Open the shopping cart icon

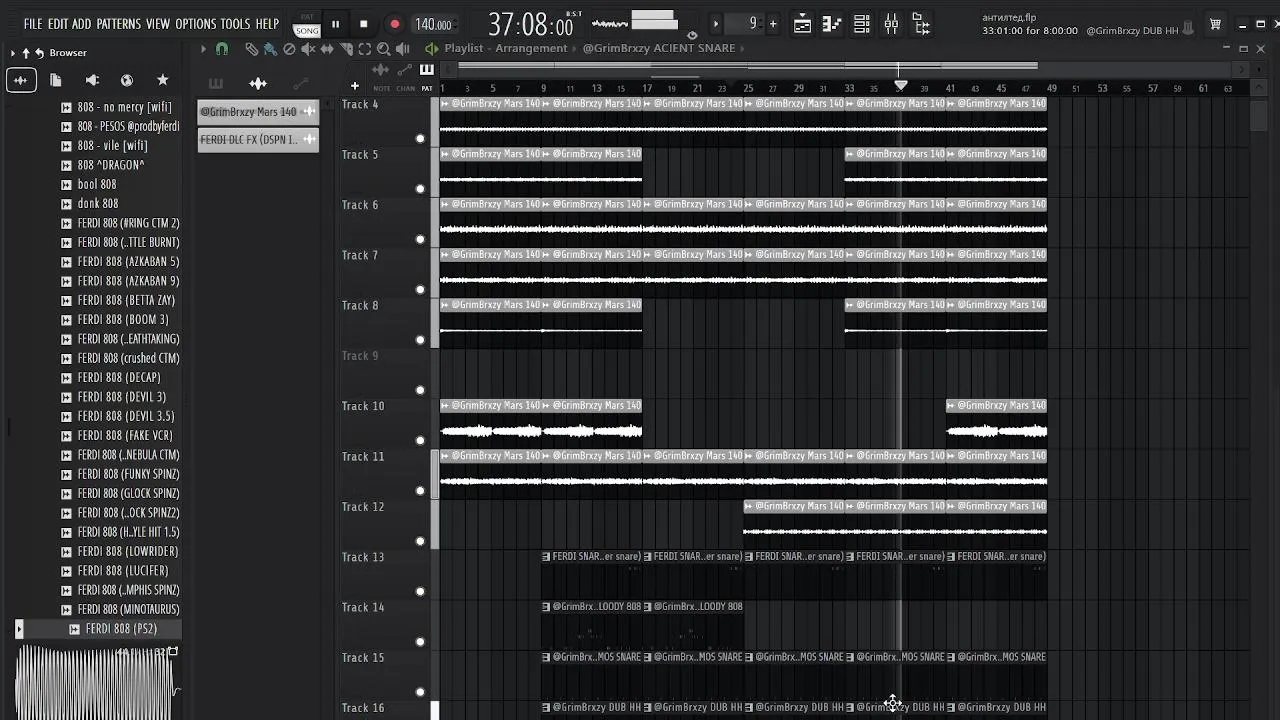click(x=1216, y=24)
